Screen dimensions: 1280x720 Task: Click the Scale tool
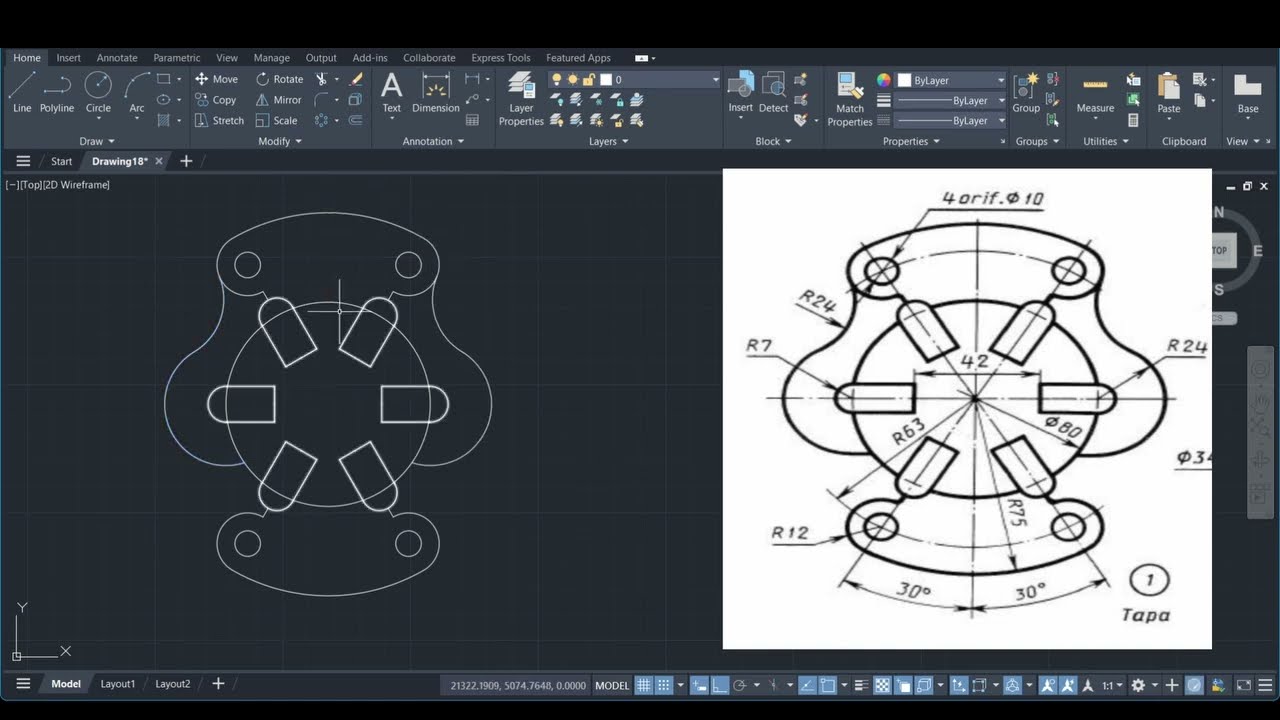(x=276, y=120)
